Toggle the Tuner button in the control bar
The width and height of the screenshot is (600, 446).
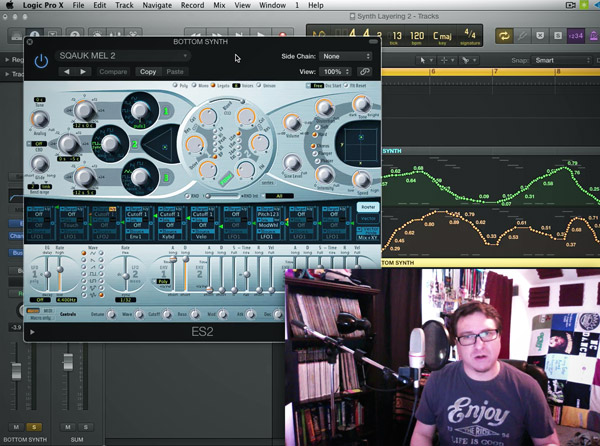522,36
